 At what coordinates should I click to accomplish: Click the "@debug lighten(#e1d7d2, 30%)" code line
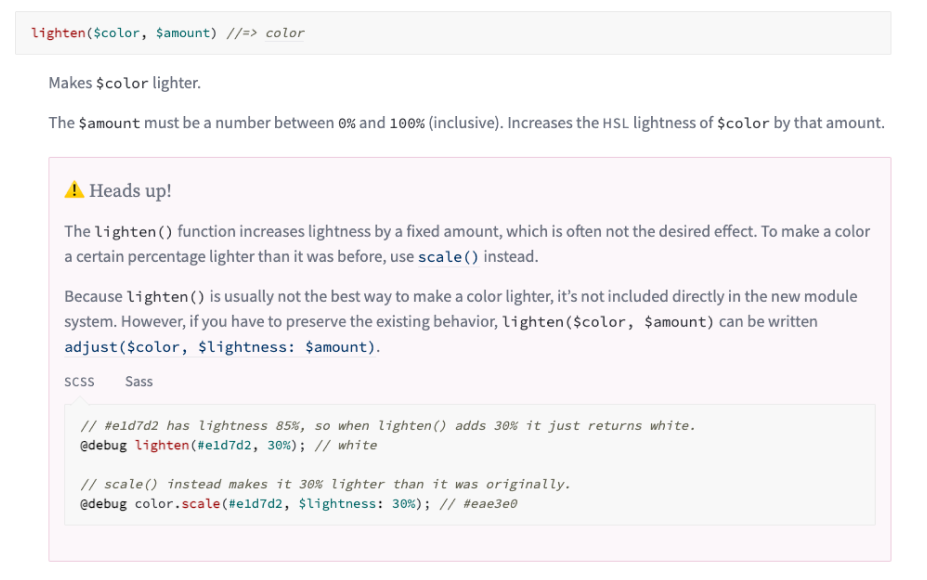[193, 445]
